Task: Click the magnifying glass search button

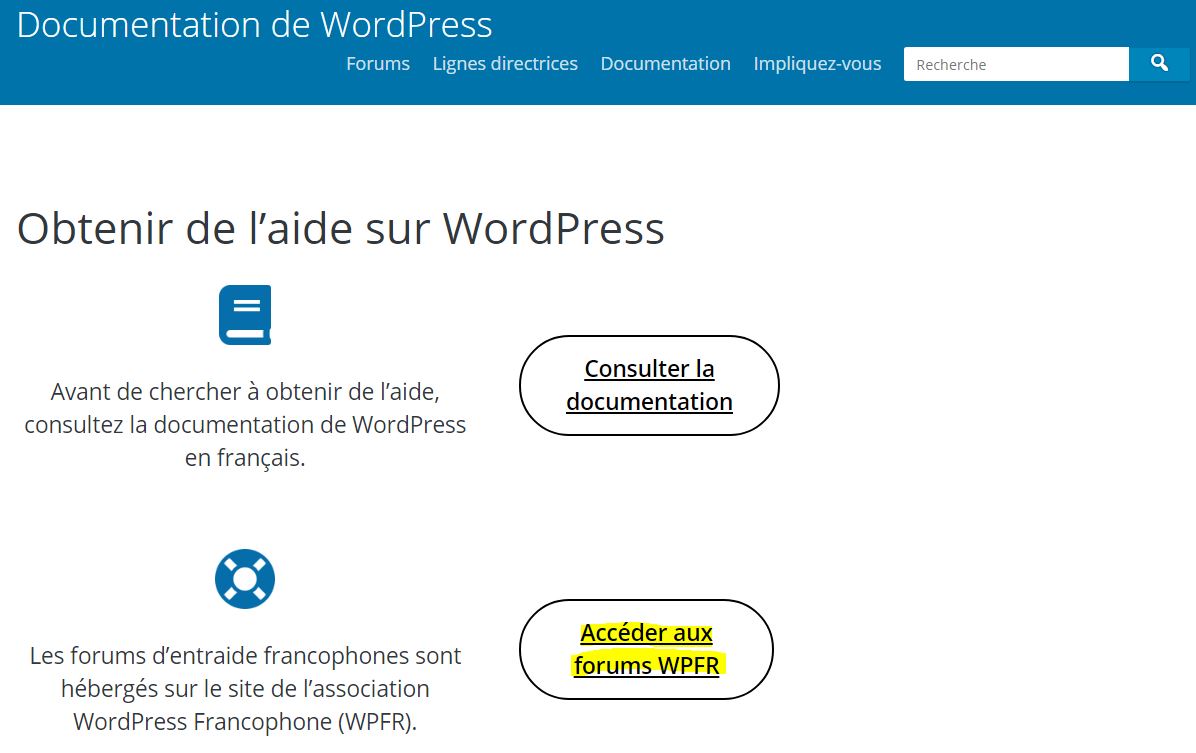Action: pos(1159,64)
